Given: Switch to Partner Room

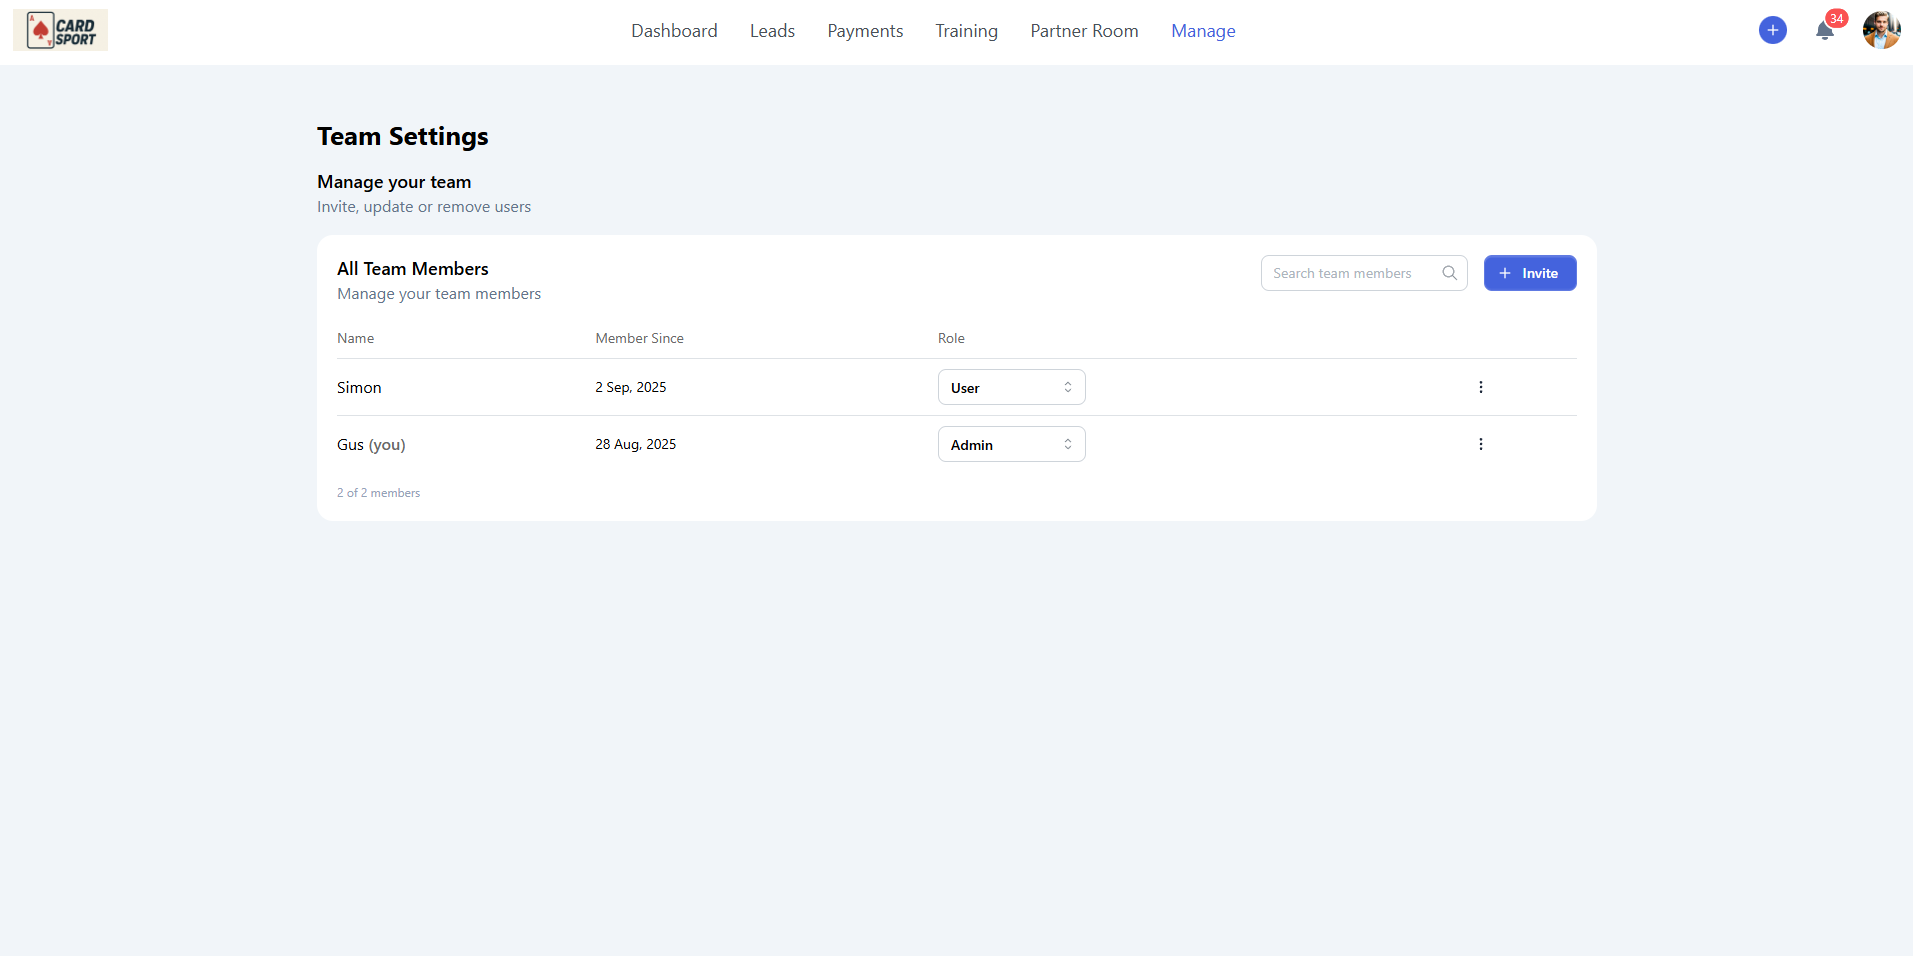Looking at the screenshot, I should tap(1084, 31).
